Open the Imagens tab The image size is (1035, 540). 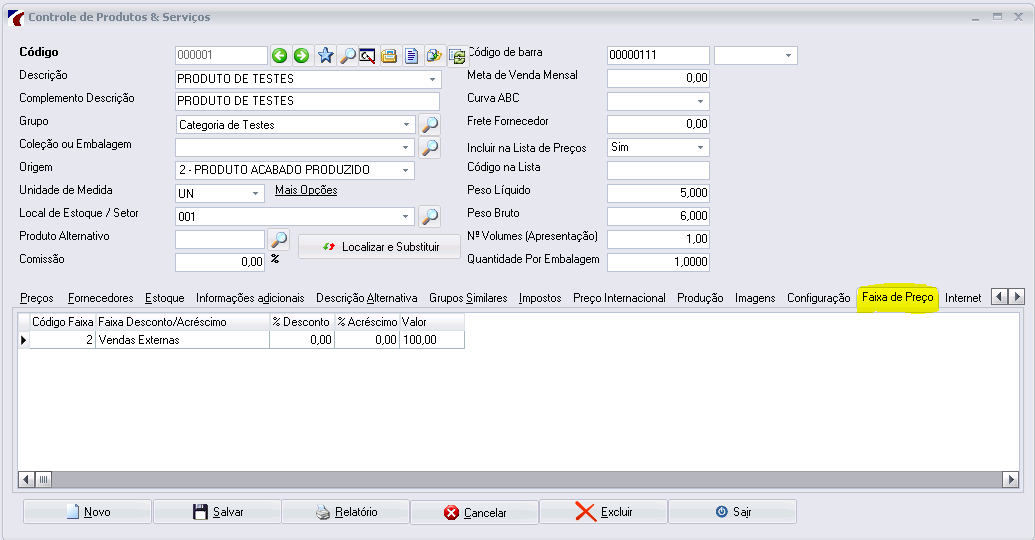coord(755,298)
